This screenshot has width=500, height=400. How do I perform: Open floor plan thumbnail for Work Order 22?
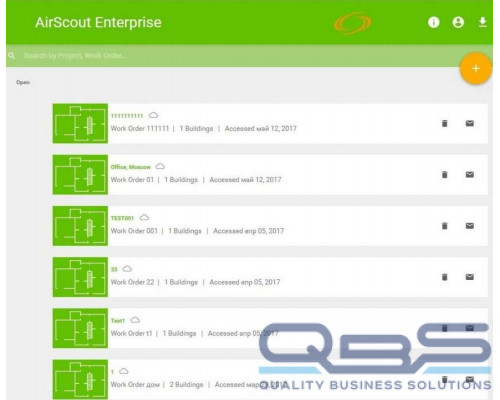(80, 277)
